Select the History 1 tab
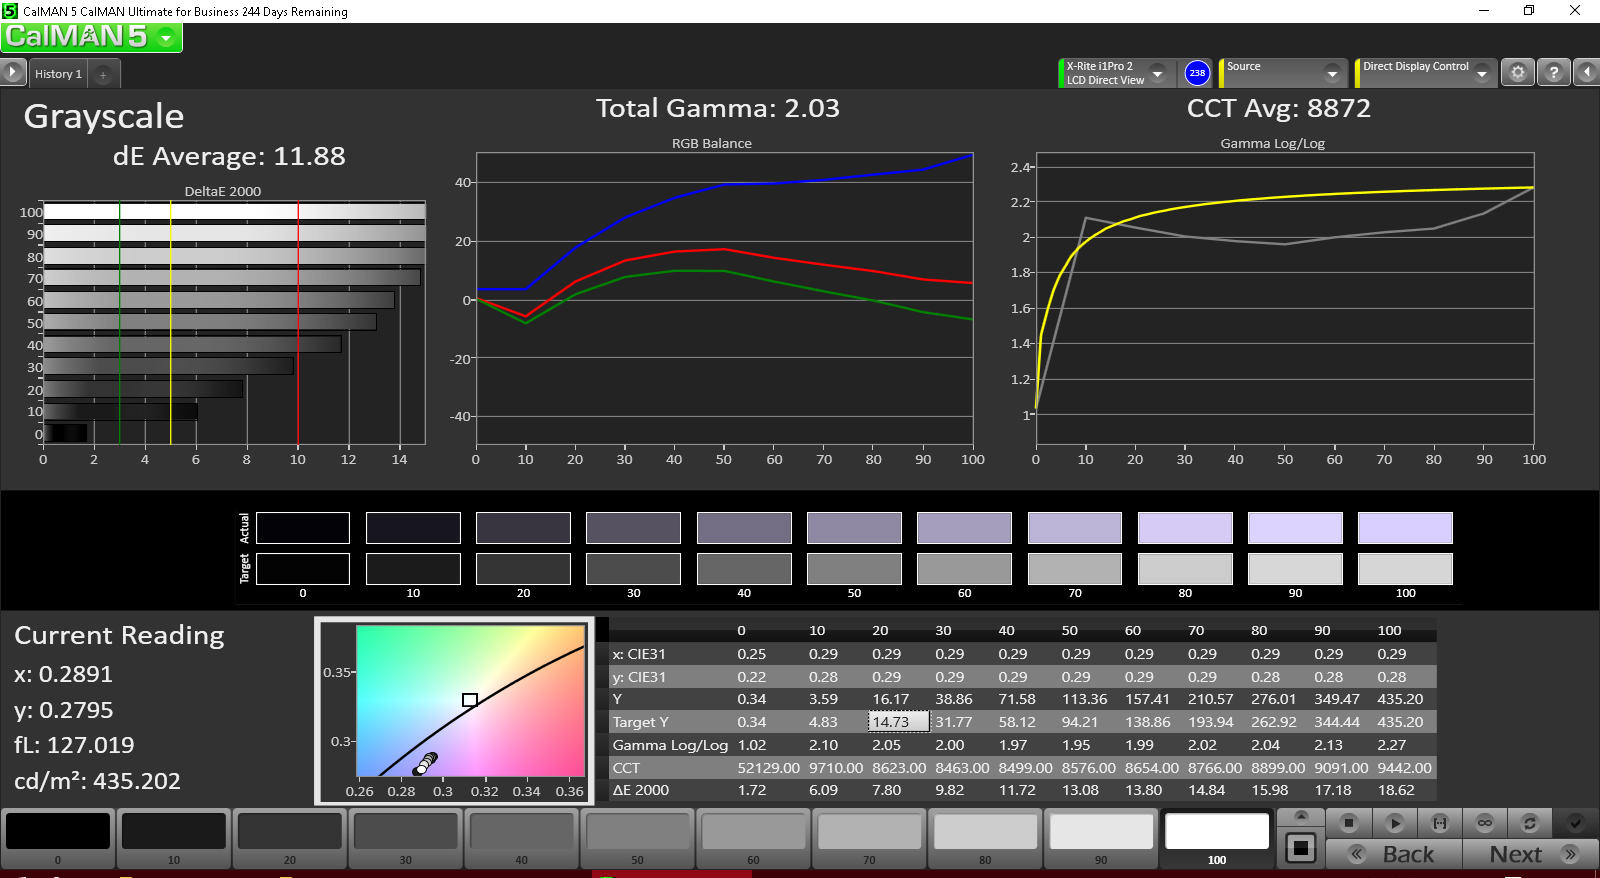Viewport: 1600px width, 878px height. (58, 74)
